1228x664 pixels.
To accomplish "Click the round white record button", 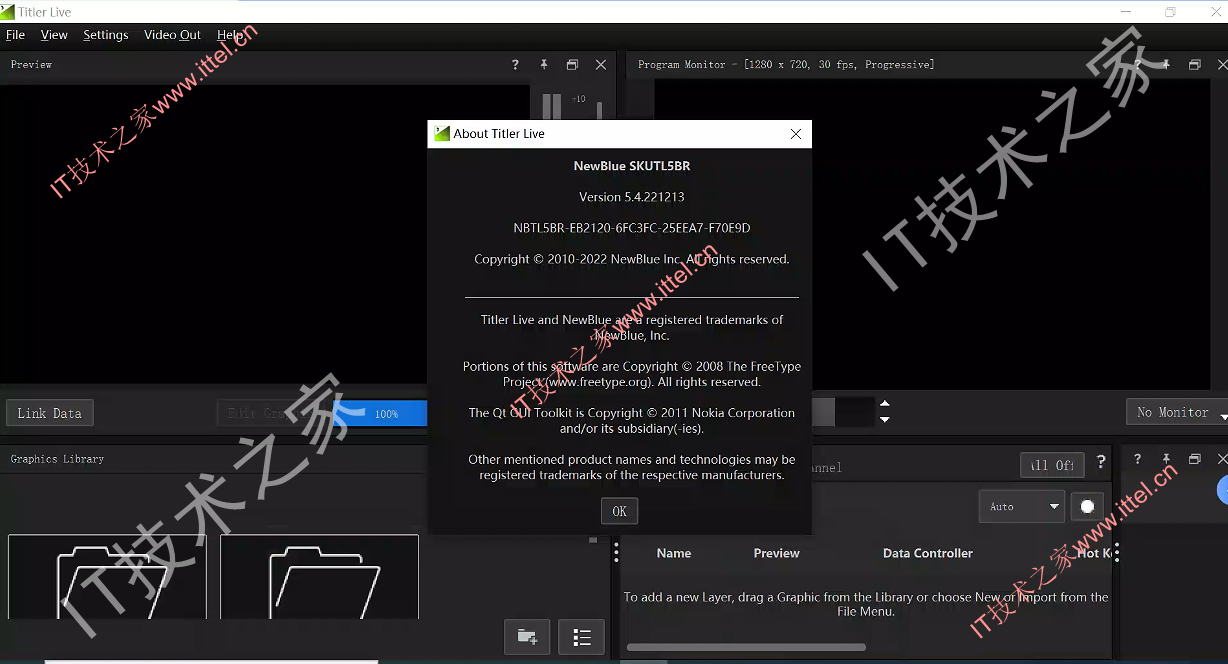I will click(1087, 507).
